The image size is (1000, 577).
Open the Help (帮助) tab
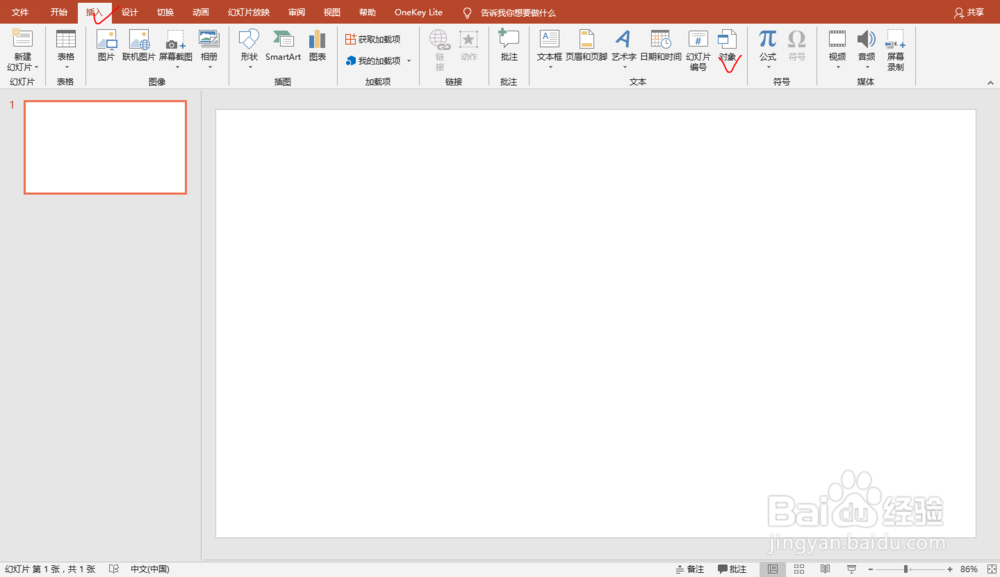[367, 12]
